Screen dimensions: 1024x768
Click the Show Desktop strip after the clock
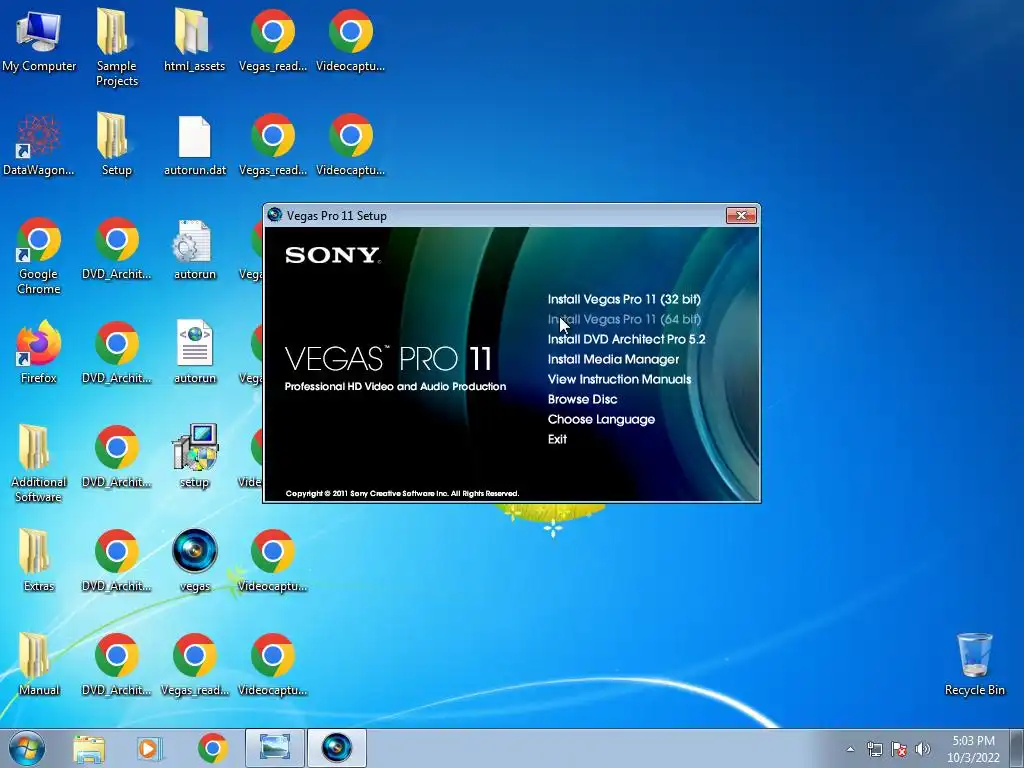coord(1017,748)
